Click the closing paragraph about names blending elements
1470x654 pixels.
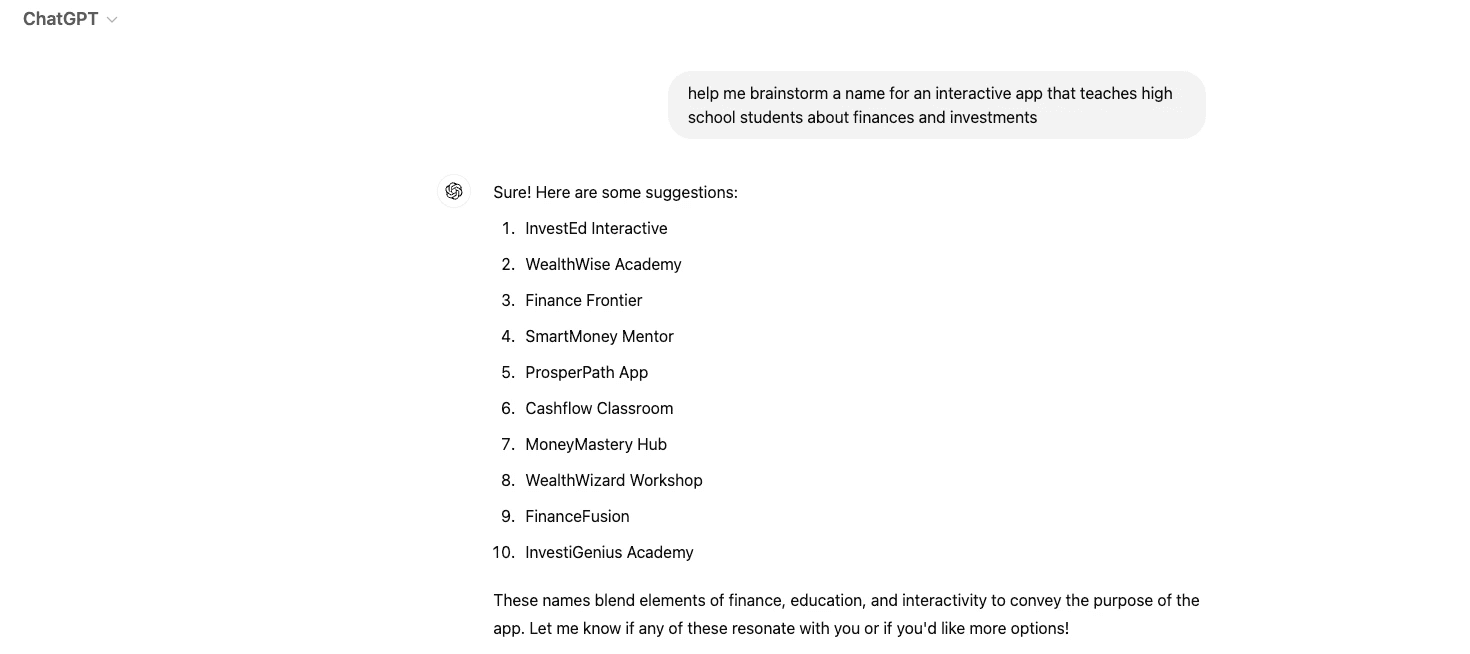846,614
